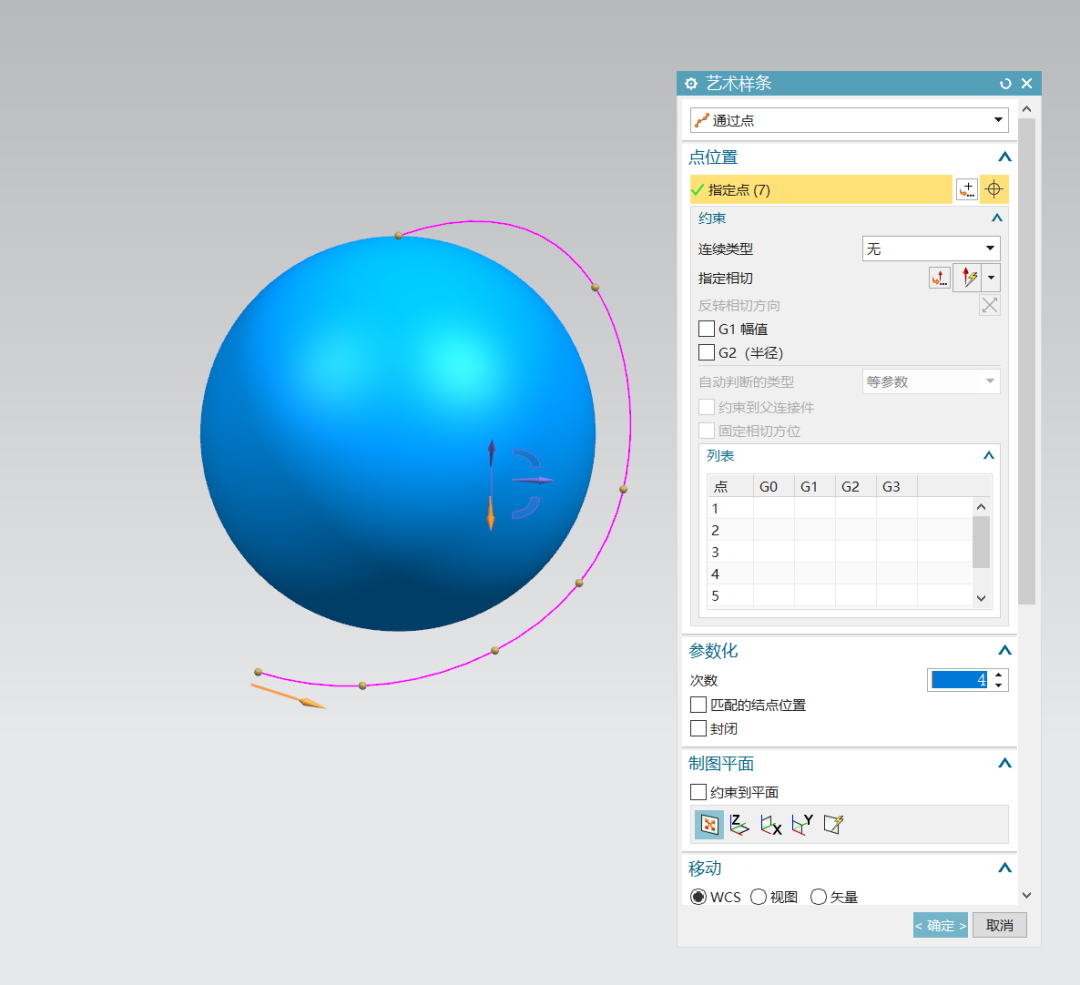Open the 等参数 dropdown
This screenshot has height=985, width=1080.
tap(931, 382)
